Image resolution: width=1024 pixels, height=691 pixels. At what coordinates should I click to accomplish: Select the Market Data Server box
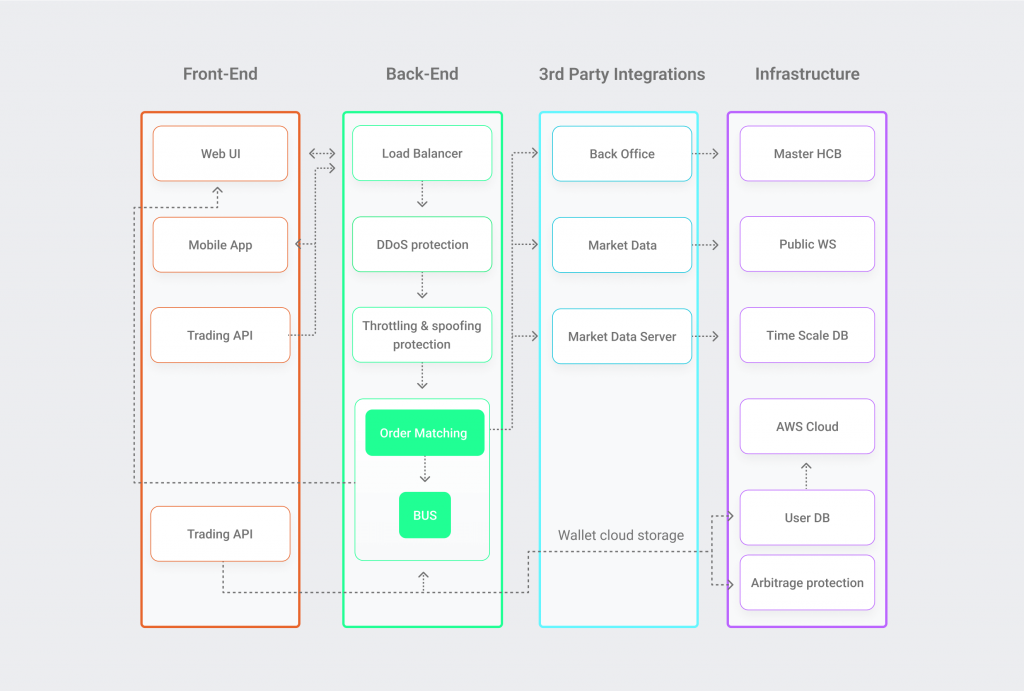click(x=621, y=336)
